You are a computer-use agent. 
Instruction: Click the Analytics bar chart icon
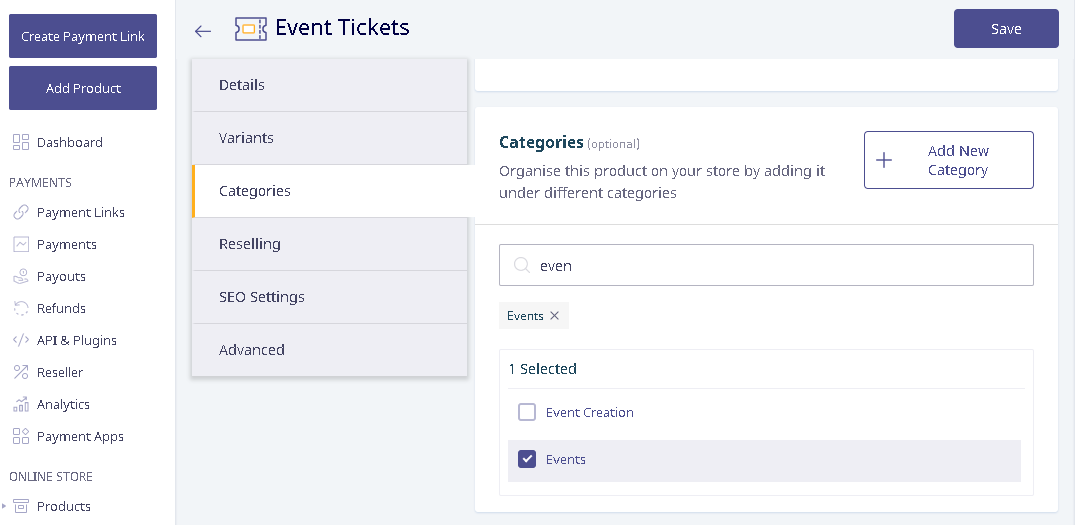click(21, 404)
